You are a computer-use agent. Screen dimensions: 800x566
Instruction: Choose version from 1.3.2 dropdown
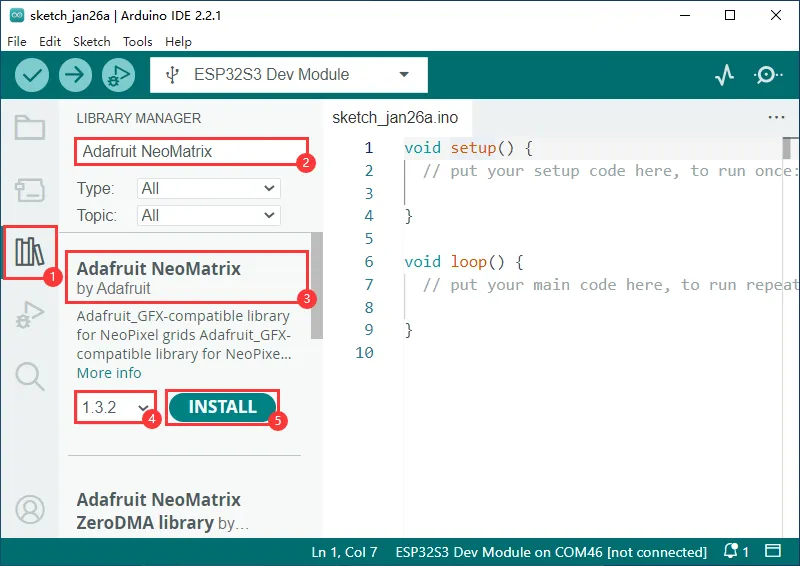tap(113, 407)
